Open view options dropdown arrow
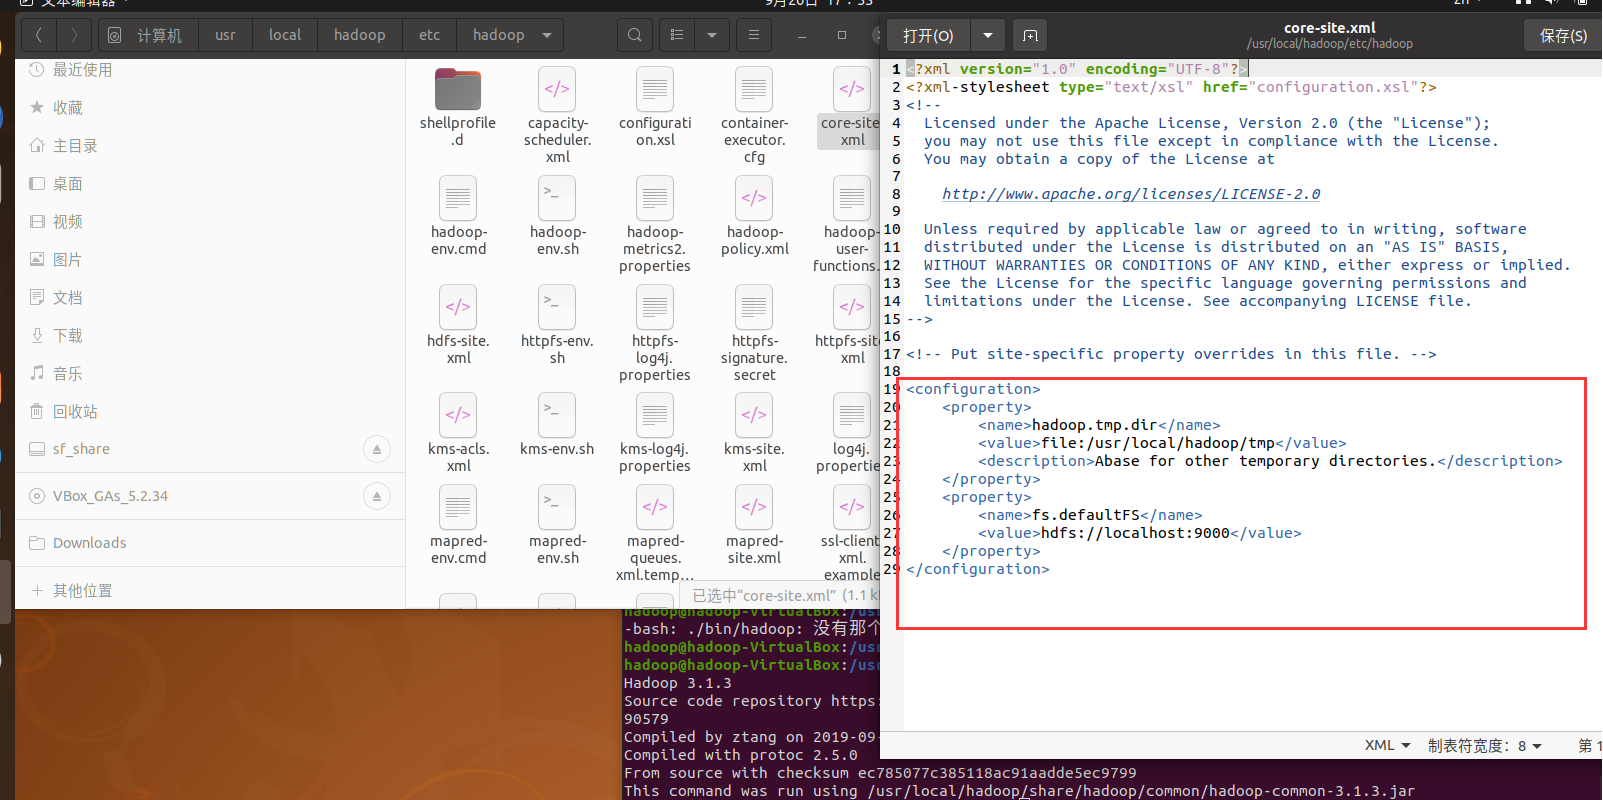Image resolution: width=1603 pixels, height=800 pixels. (x=712, y=35)
